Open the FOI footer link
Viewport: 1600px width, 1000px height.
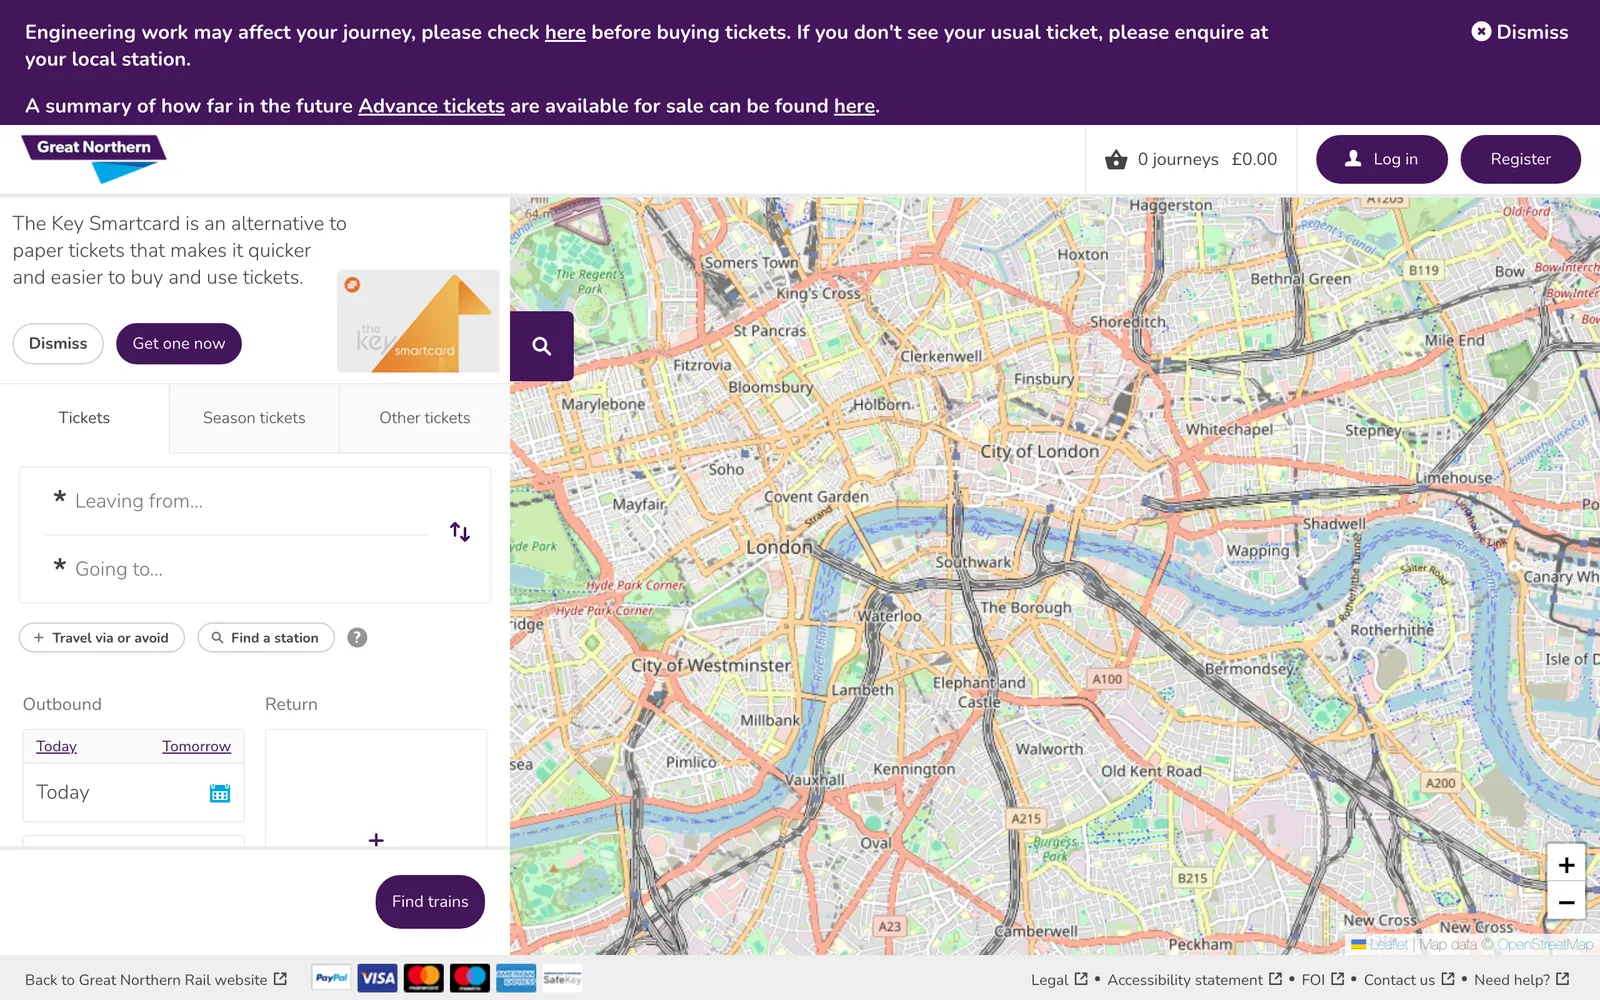coord(1322,980)
